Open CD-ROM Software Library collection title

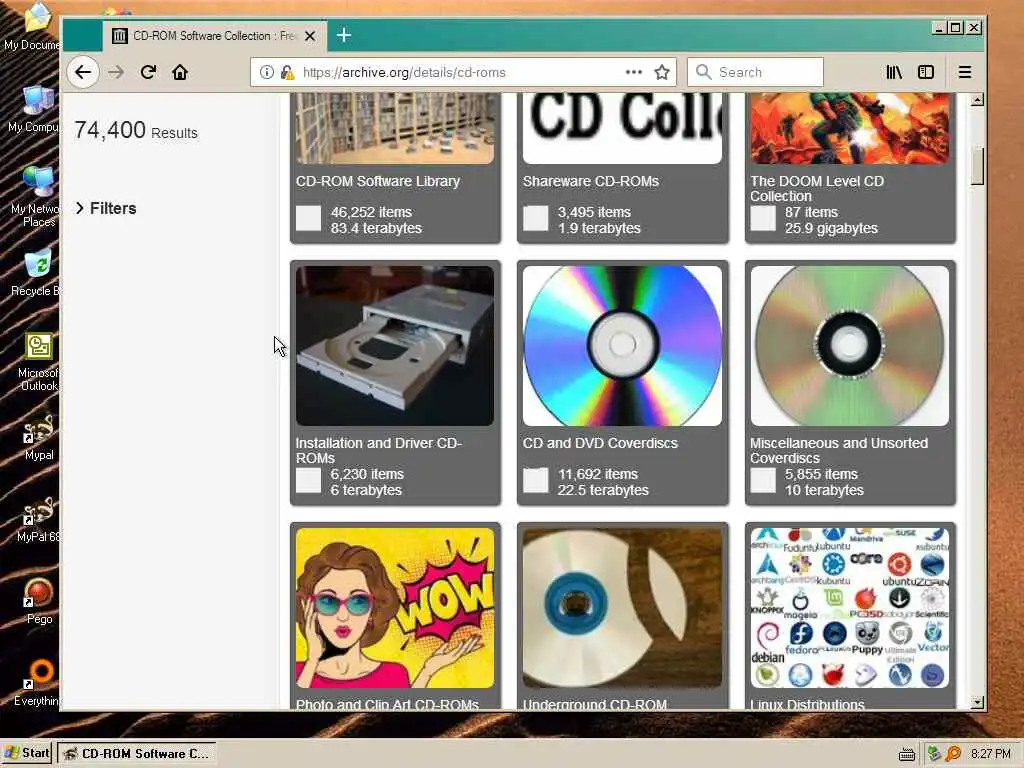point(377,181)
